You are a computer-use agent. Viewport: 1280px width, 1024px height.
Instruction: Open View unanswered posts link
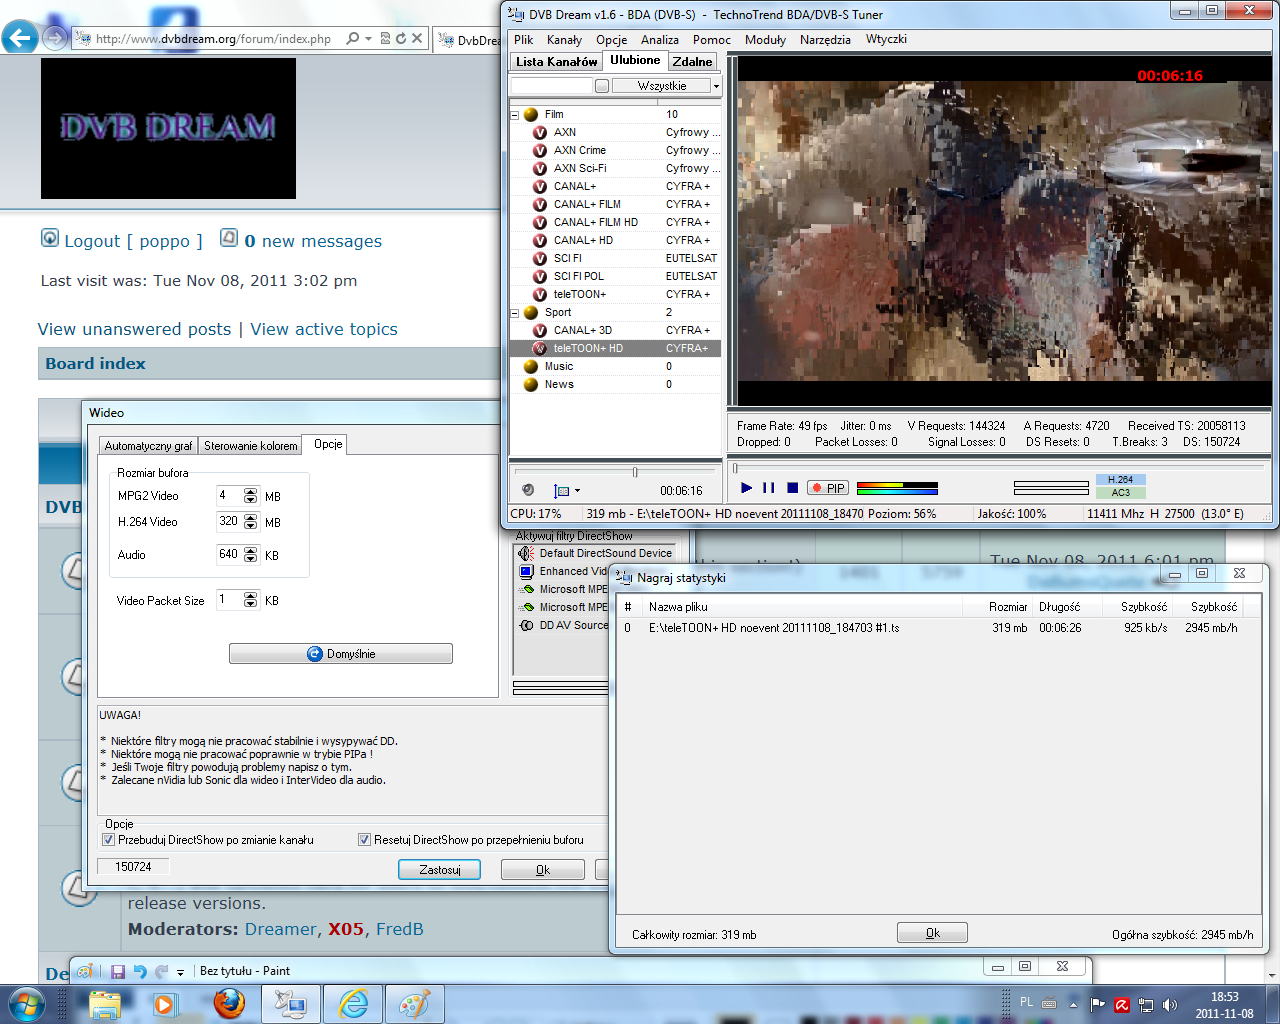(134, 329)
